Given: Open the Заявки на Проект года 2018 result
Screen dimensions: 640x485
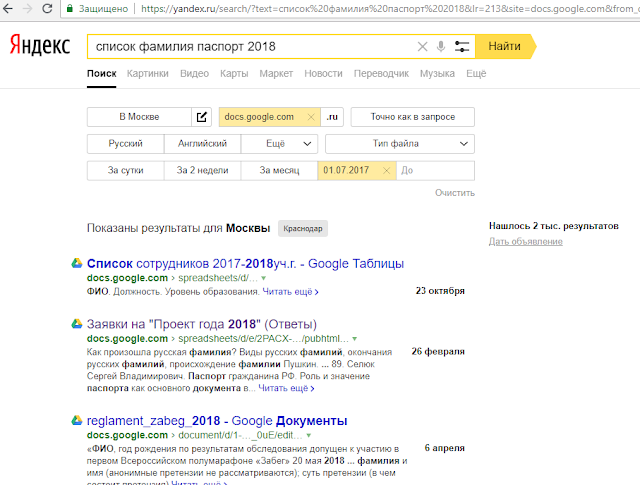Looking at the screenshot, I should click(x=202, y=324).
